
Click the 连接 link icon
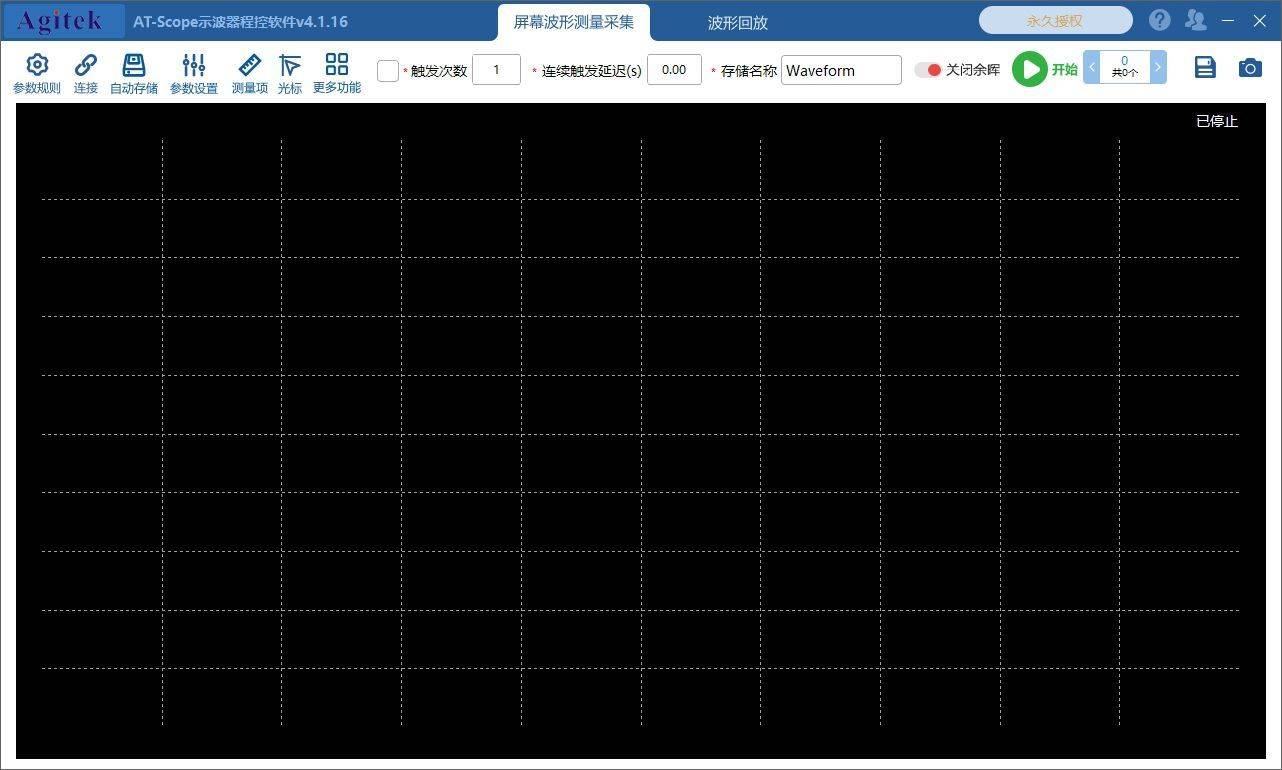coord(86,65)
